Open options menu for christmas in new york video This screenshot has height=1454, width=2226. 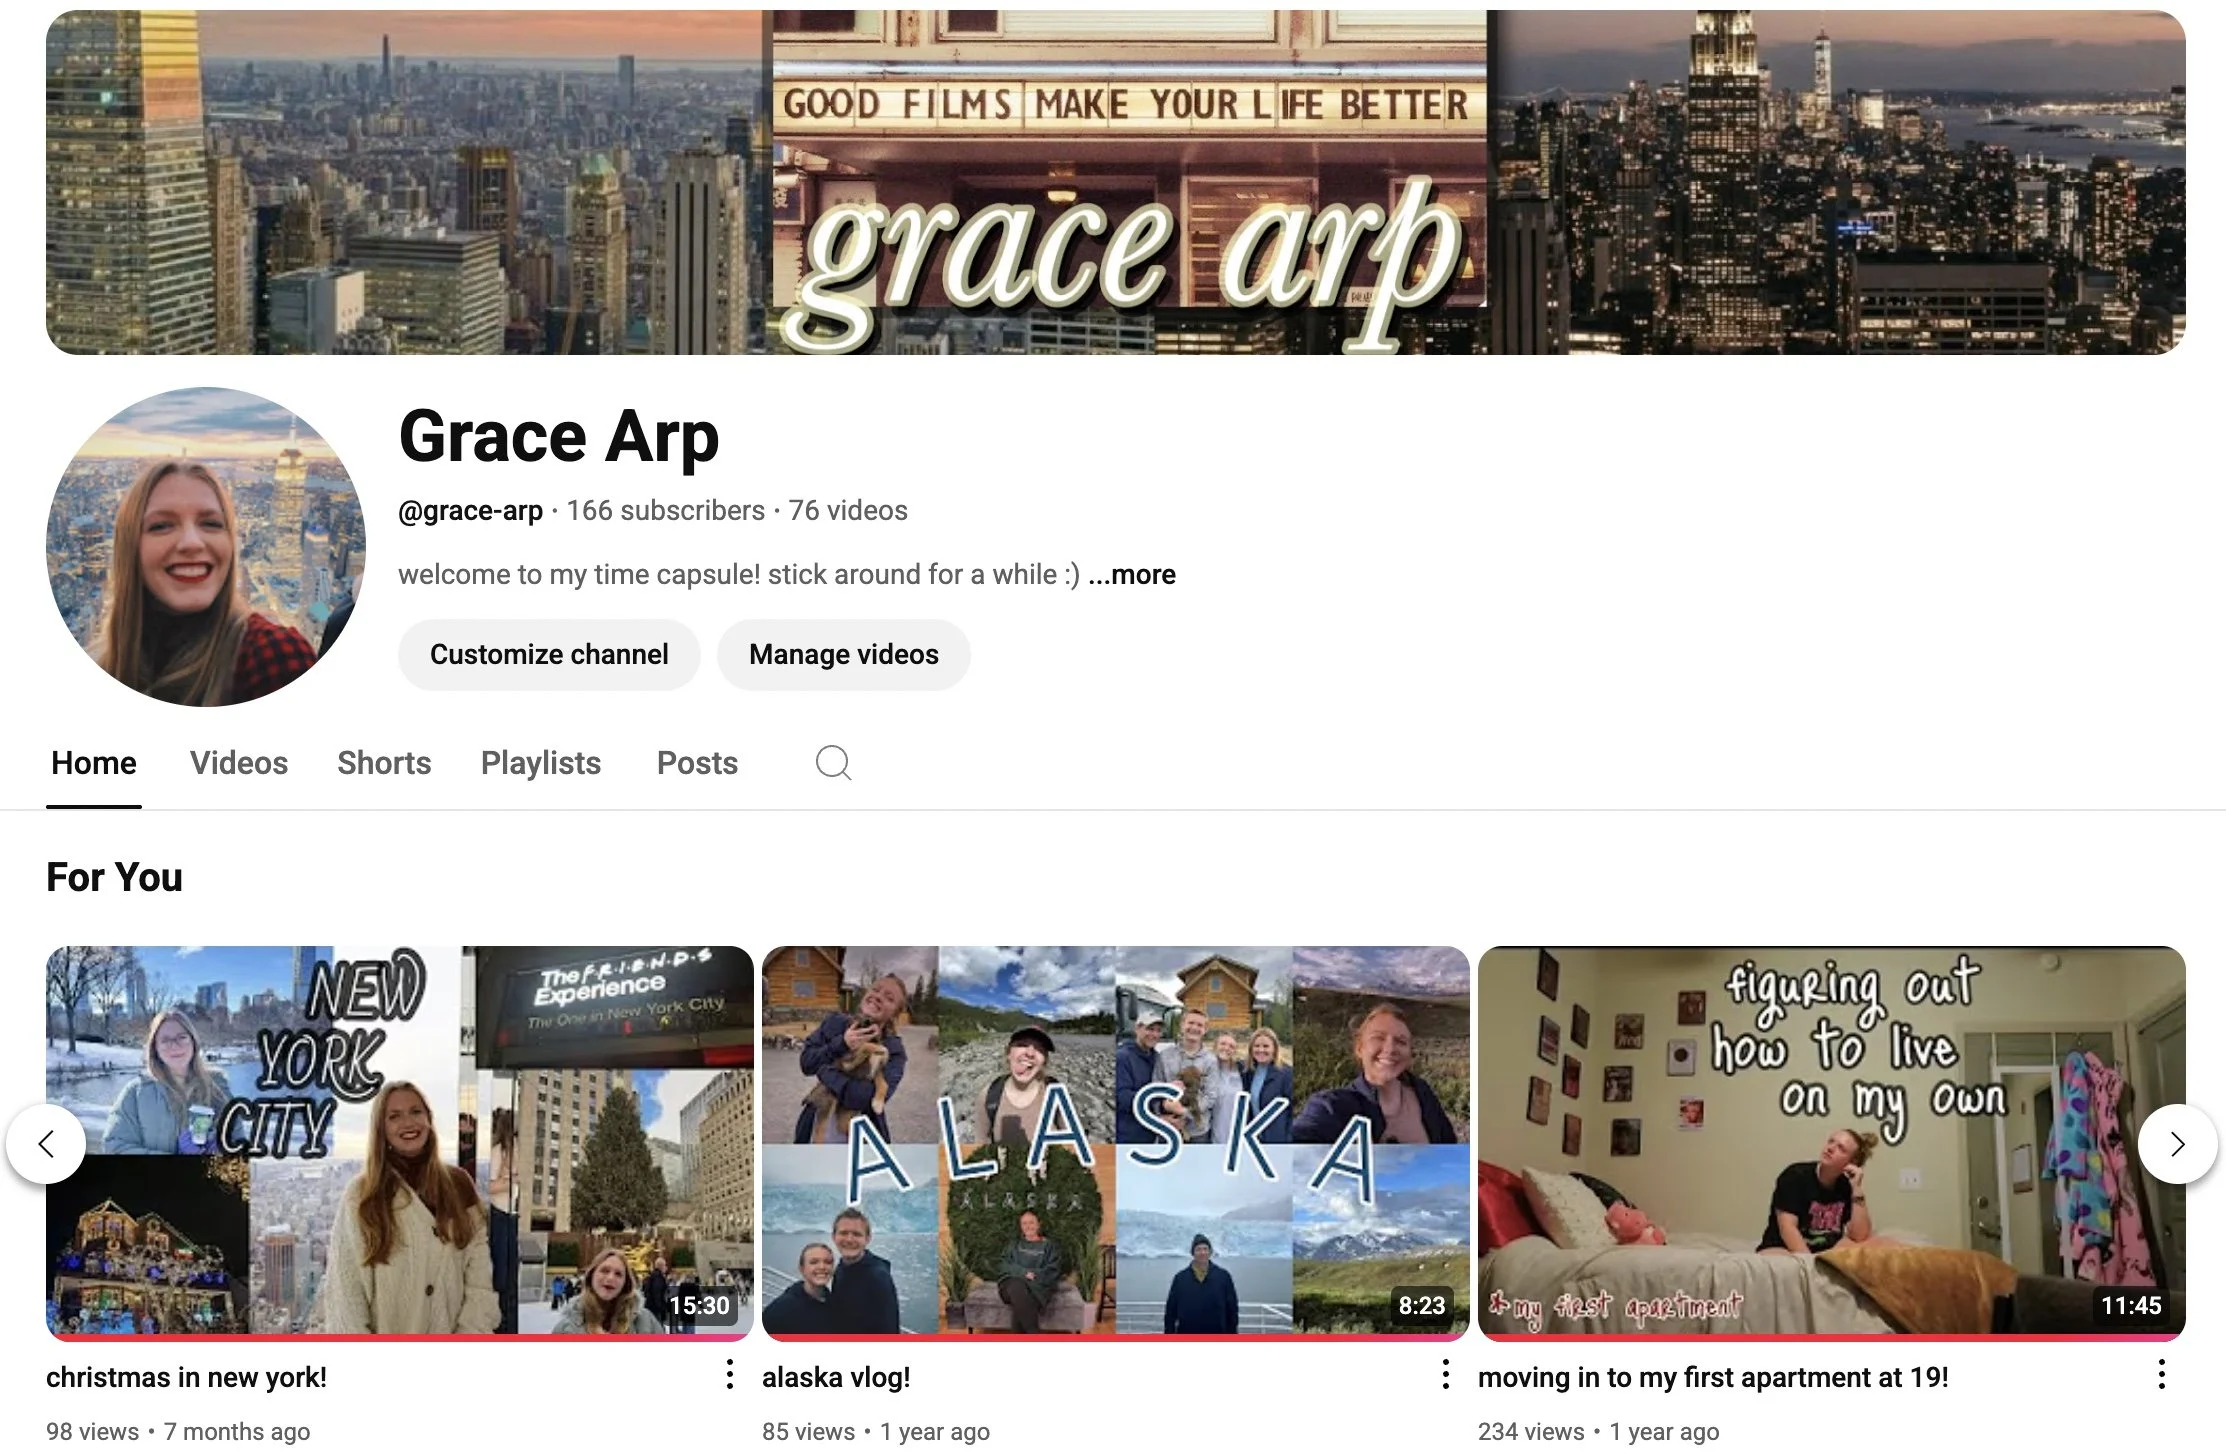point(730,1375)
